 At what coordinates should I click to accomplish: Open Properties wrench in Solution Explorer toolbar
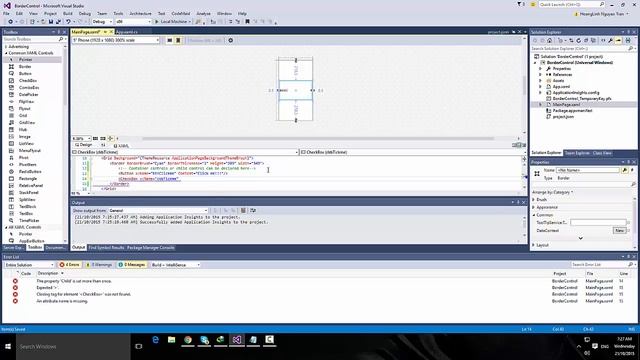pyautogui.click(x=610, y=40)
